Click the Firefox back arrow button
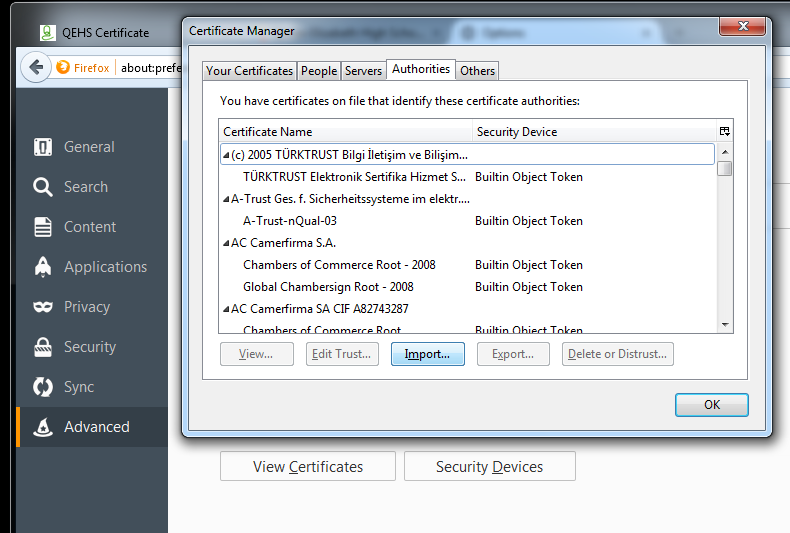Image resolution: width=790 pixels, height=533 pixels. tap(36, 67)
